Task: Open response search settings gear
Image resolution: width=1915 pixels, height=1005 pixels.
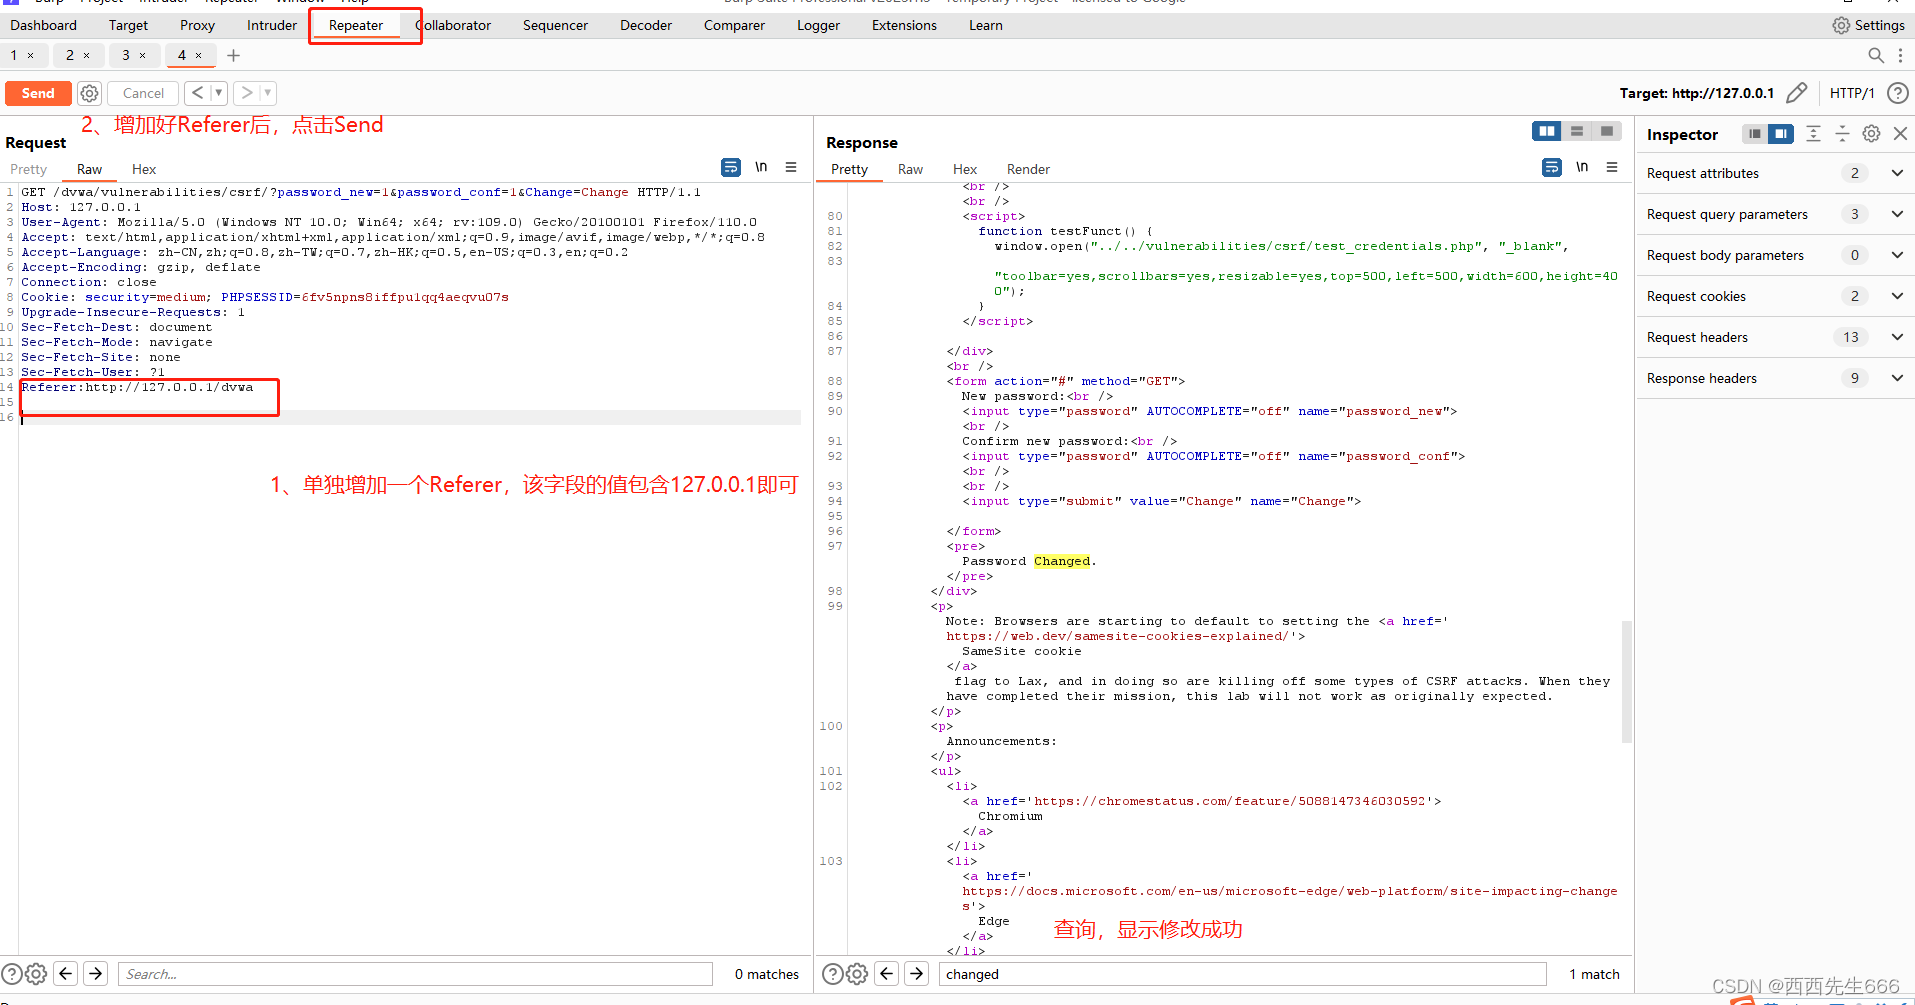Action: tap(857, 973)
